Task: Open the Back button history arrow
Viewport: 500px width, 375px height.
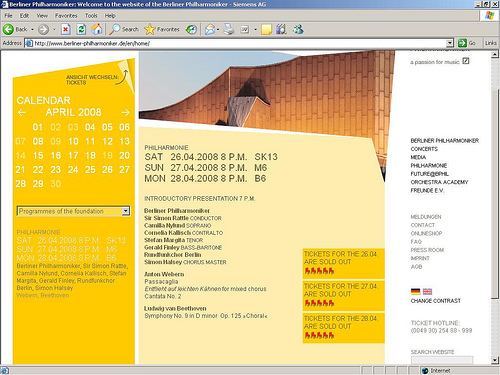Action: tap(32, 30)
